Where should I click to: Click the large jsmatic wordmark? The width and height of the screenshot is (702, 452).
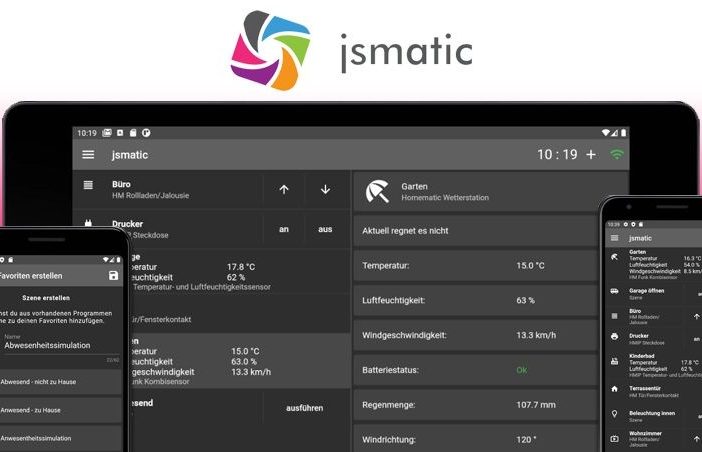406,52
